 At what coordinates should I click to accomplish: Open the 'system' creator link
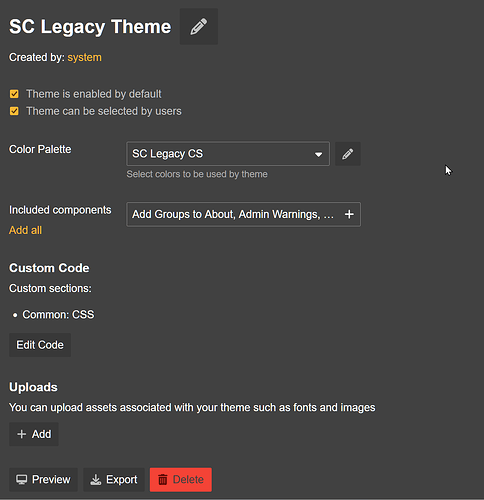84,57
